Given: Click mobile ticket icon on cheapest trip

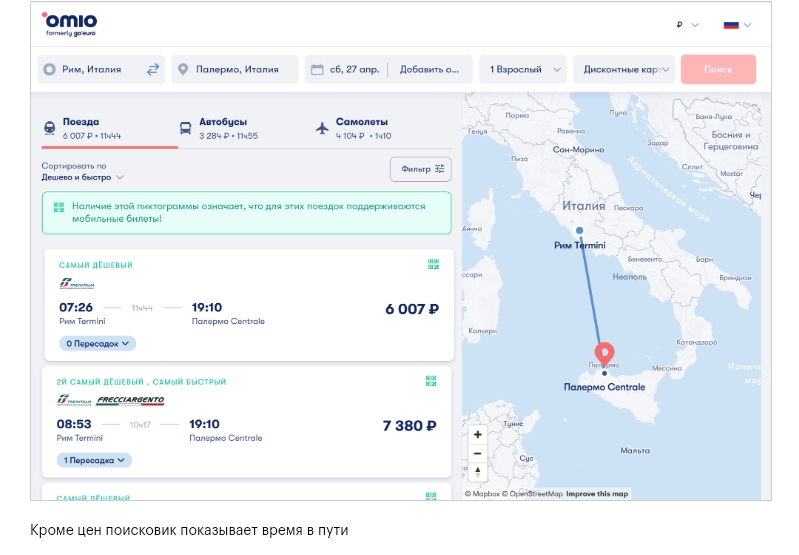Looking at the screenshot, I should tap(433, 264).
